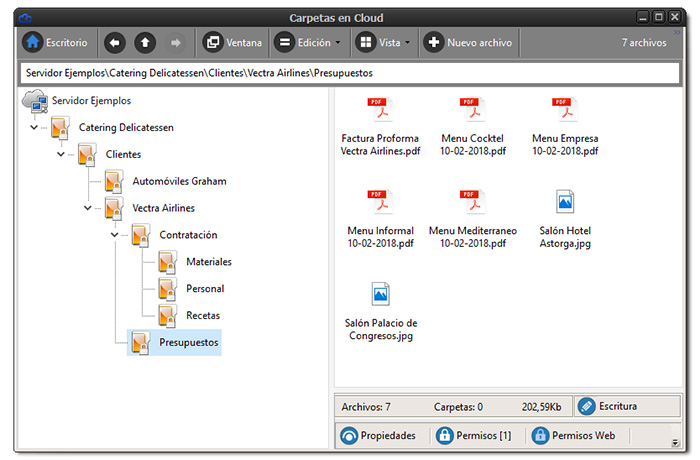Select the Personal folder icon
The image size is (700, 460).
[167, 289]
